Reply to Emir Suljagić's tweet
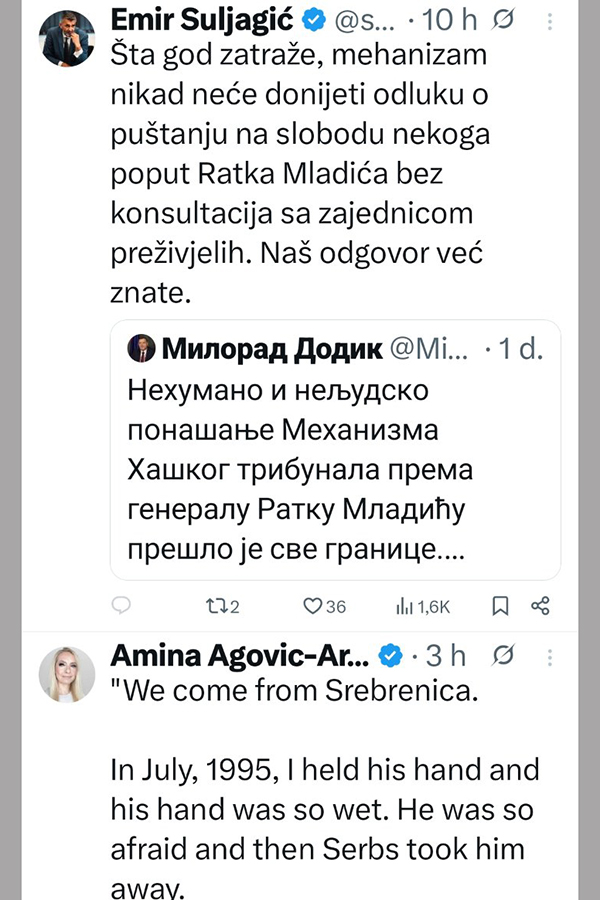This screenshot has height=900, width=600. click(121, 605)
